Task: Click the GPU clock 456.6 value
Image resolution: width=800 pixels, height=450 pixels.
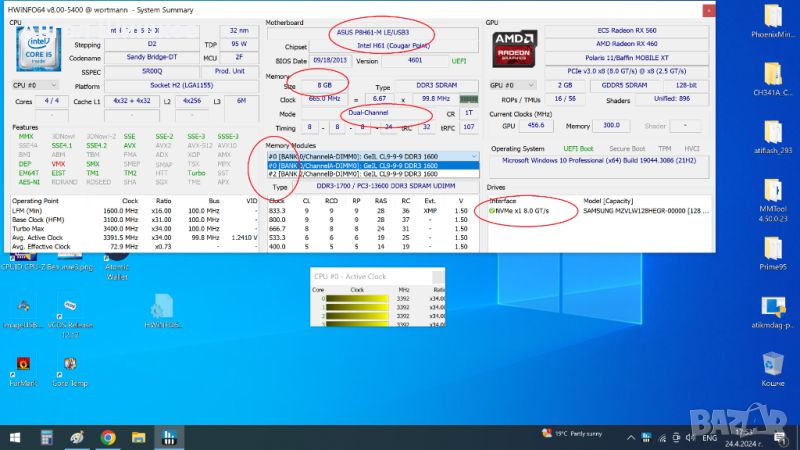Action: pyautogui.click(x=536, y=126)
